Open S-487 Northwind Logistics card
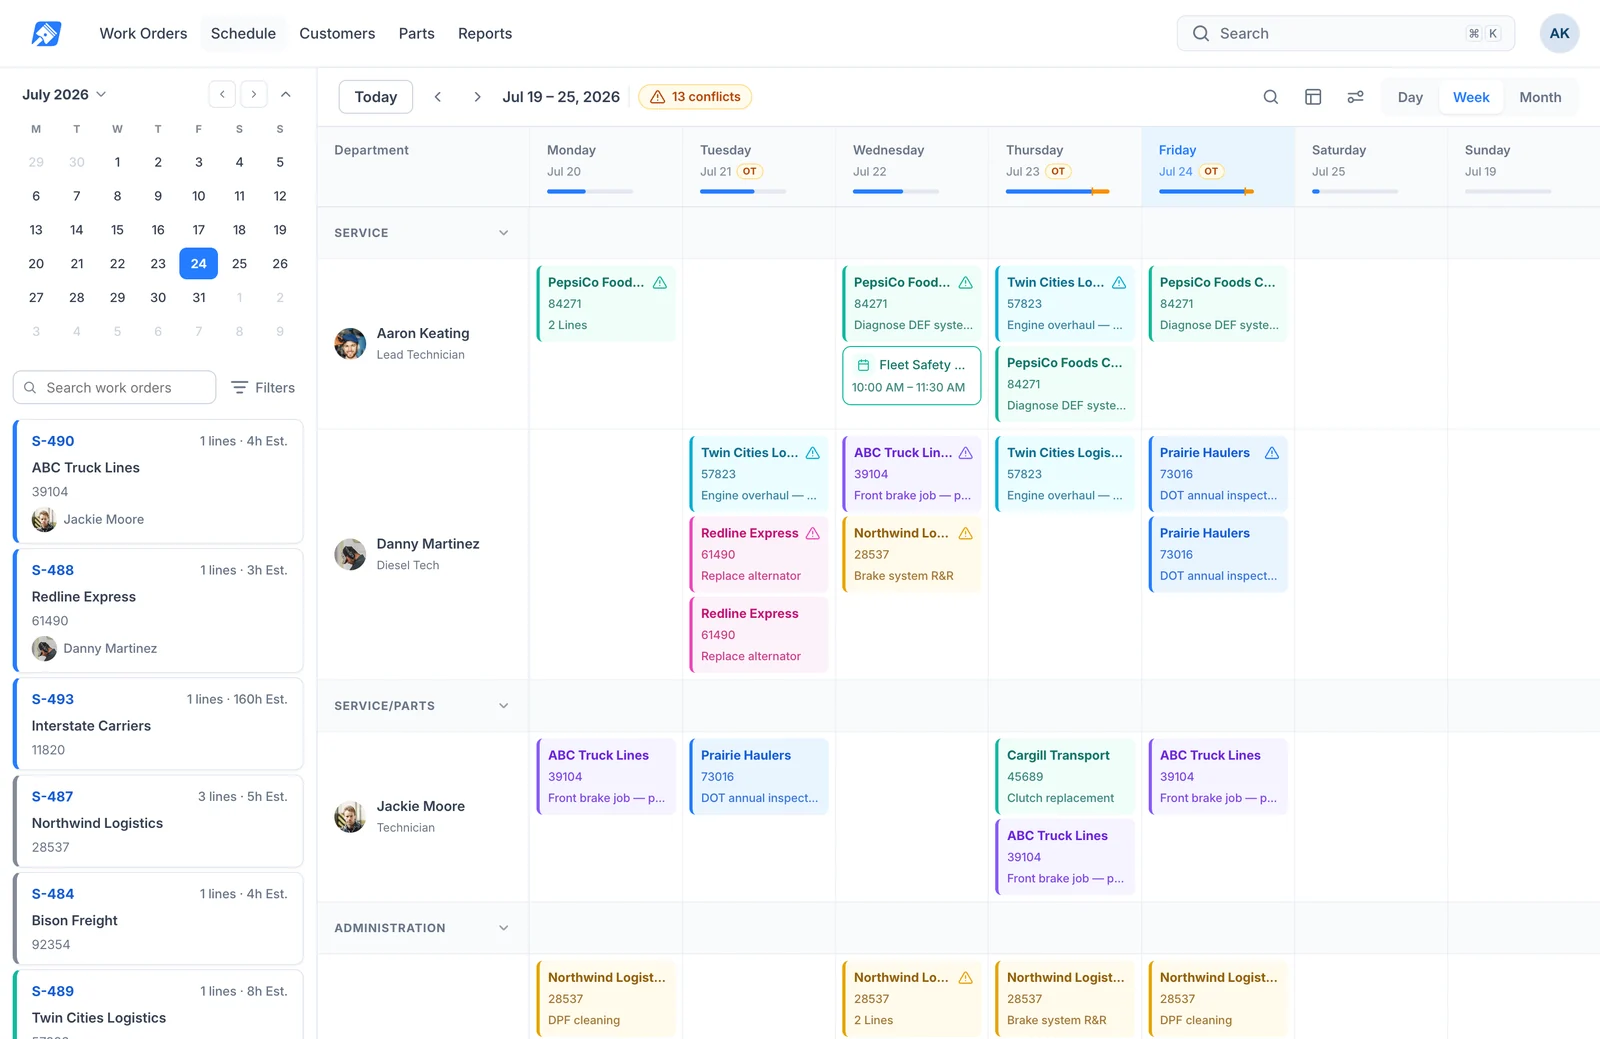The width and height of the screenshot is (1600, 1039). click(158, 821)
